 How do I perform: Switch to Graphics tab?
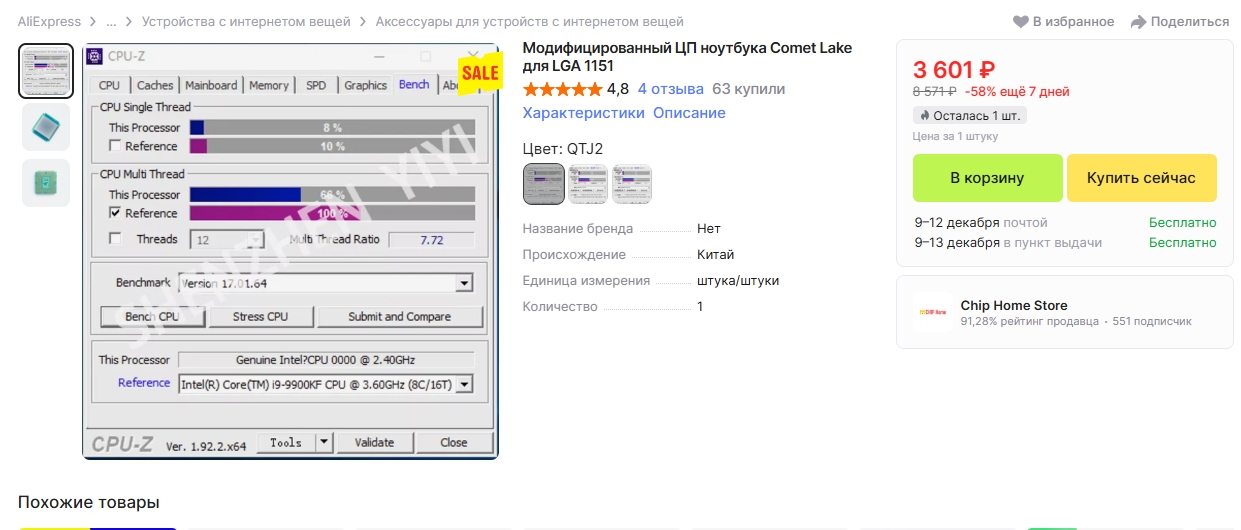[365, 86]
